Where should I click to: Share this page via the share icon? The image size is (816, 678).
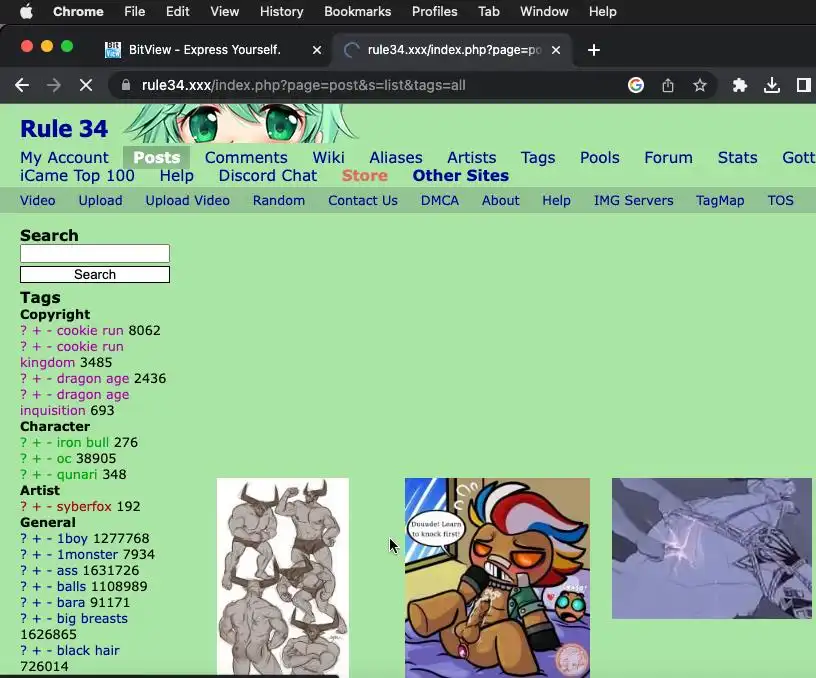coord(668,85)
